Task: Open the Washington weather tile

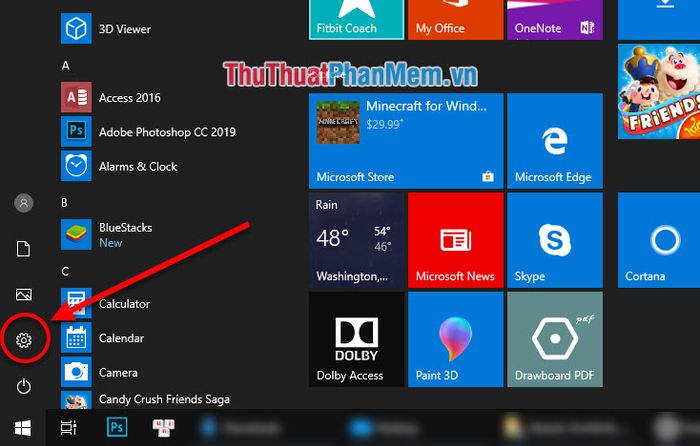Action: tap(357, 240)
